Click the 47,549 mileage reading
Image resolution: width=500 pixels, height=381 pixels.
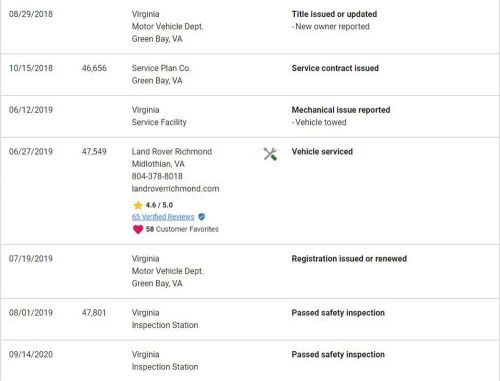(94, 152)
